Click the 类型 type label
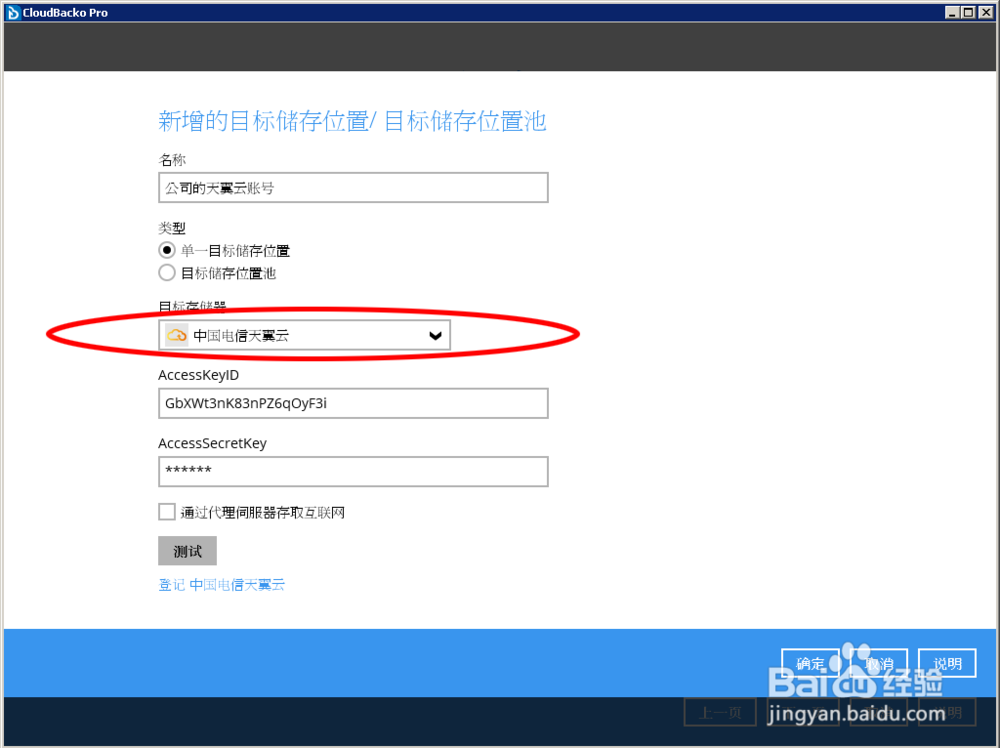Viewport: 1000px width, 748px height. tap(172, 228)
